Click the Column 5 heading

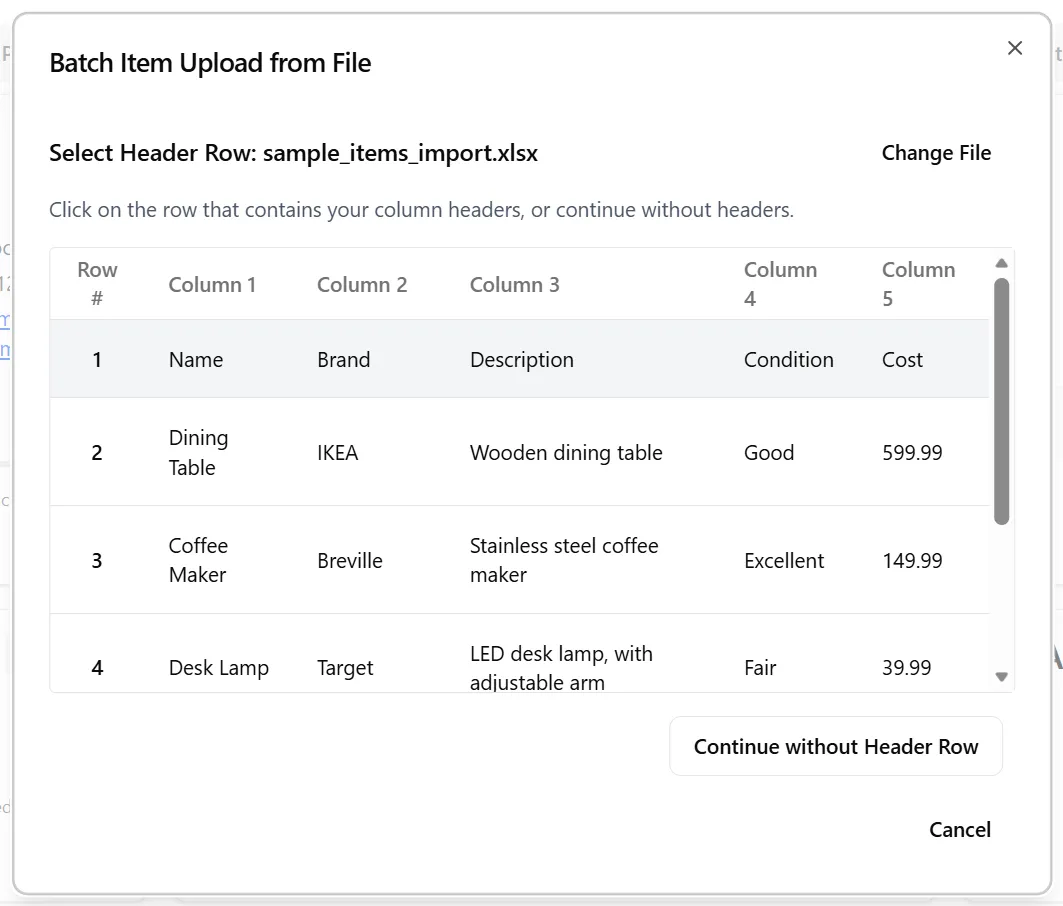[x=918, y=284]
